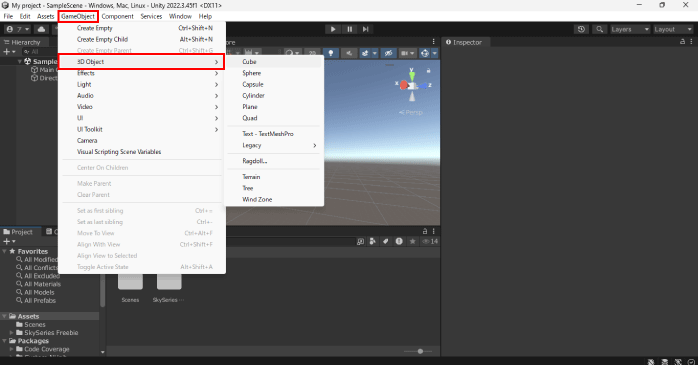Open Hierarchy create plus dropdown
Screen dimensions: 698x365
point(9,52)
